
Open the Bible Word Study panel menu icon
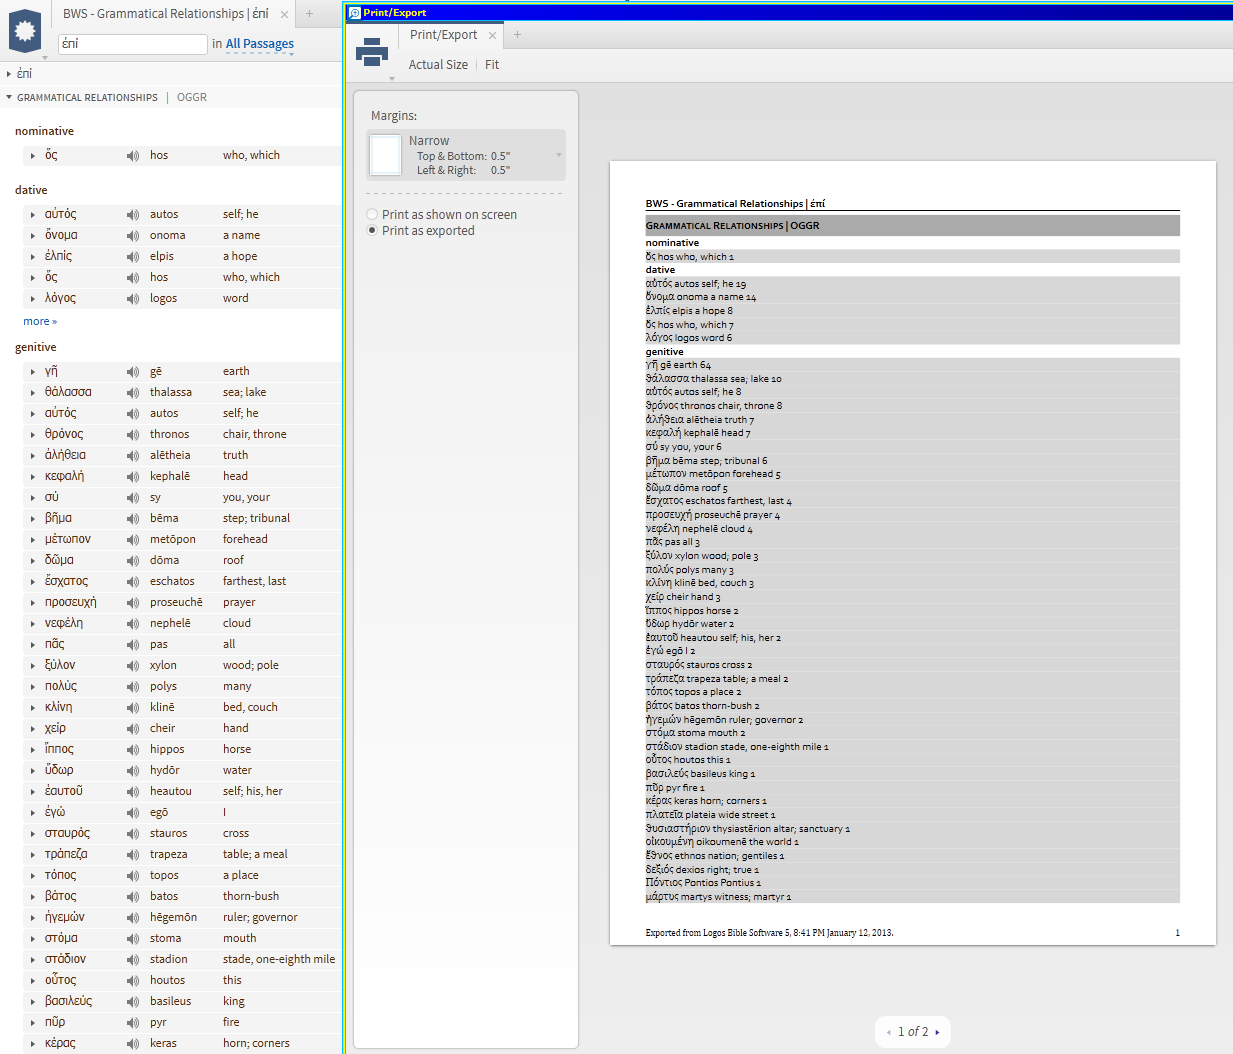coord(25,31)
